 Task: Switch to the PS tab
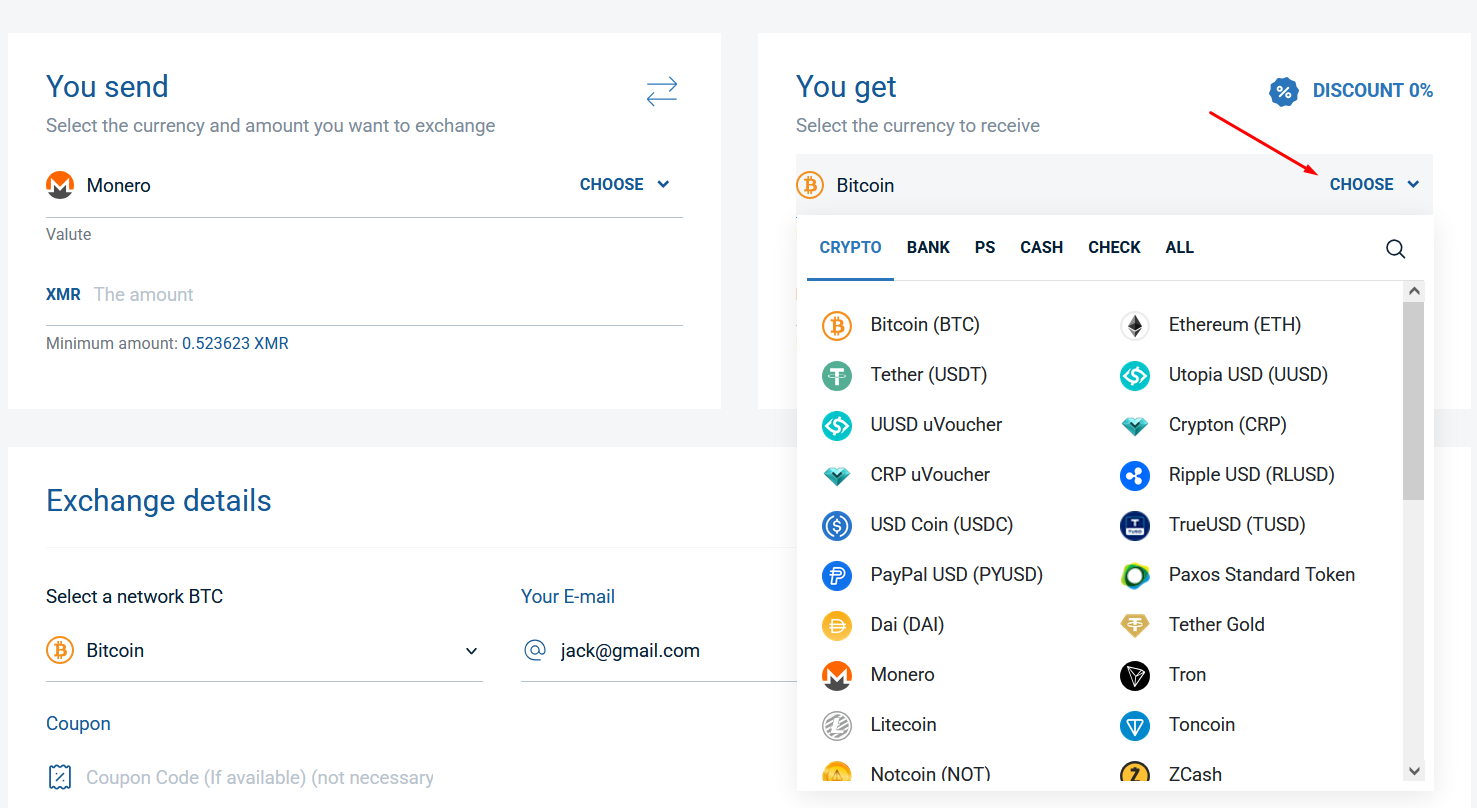point(985,247)
